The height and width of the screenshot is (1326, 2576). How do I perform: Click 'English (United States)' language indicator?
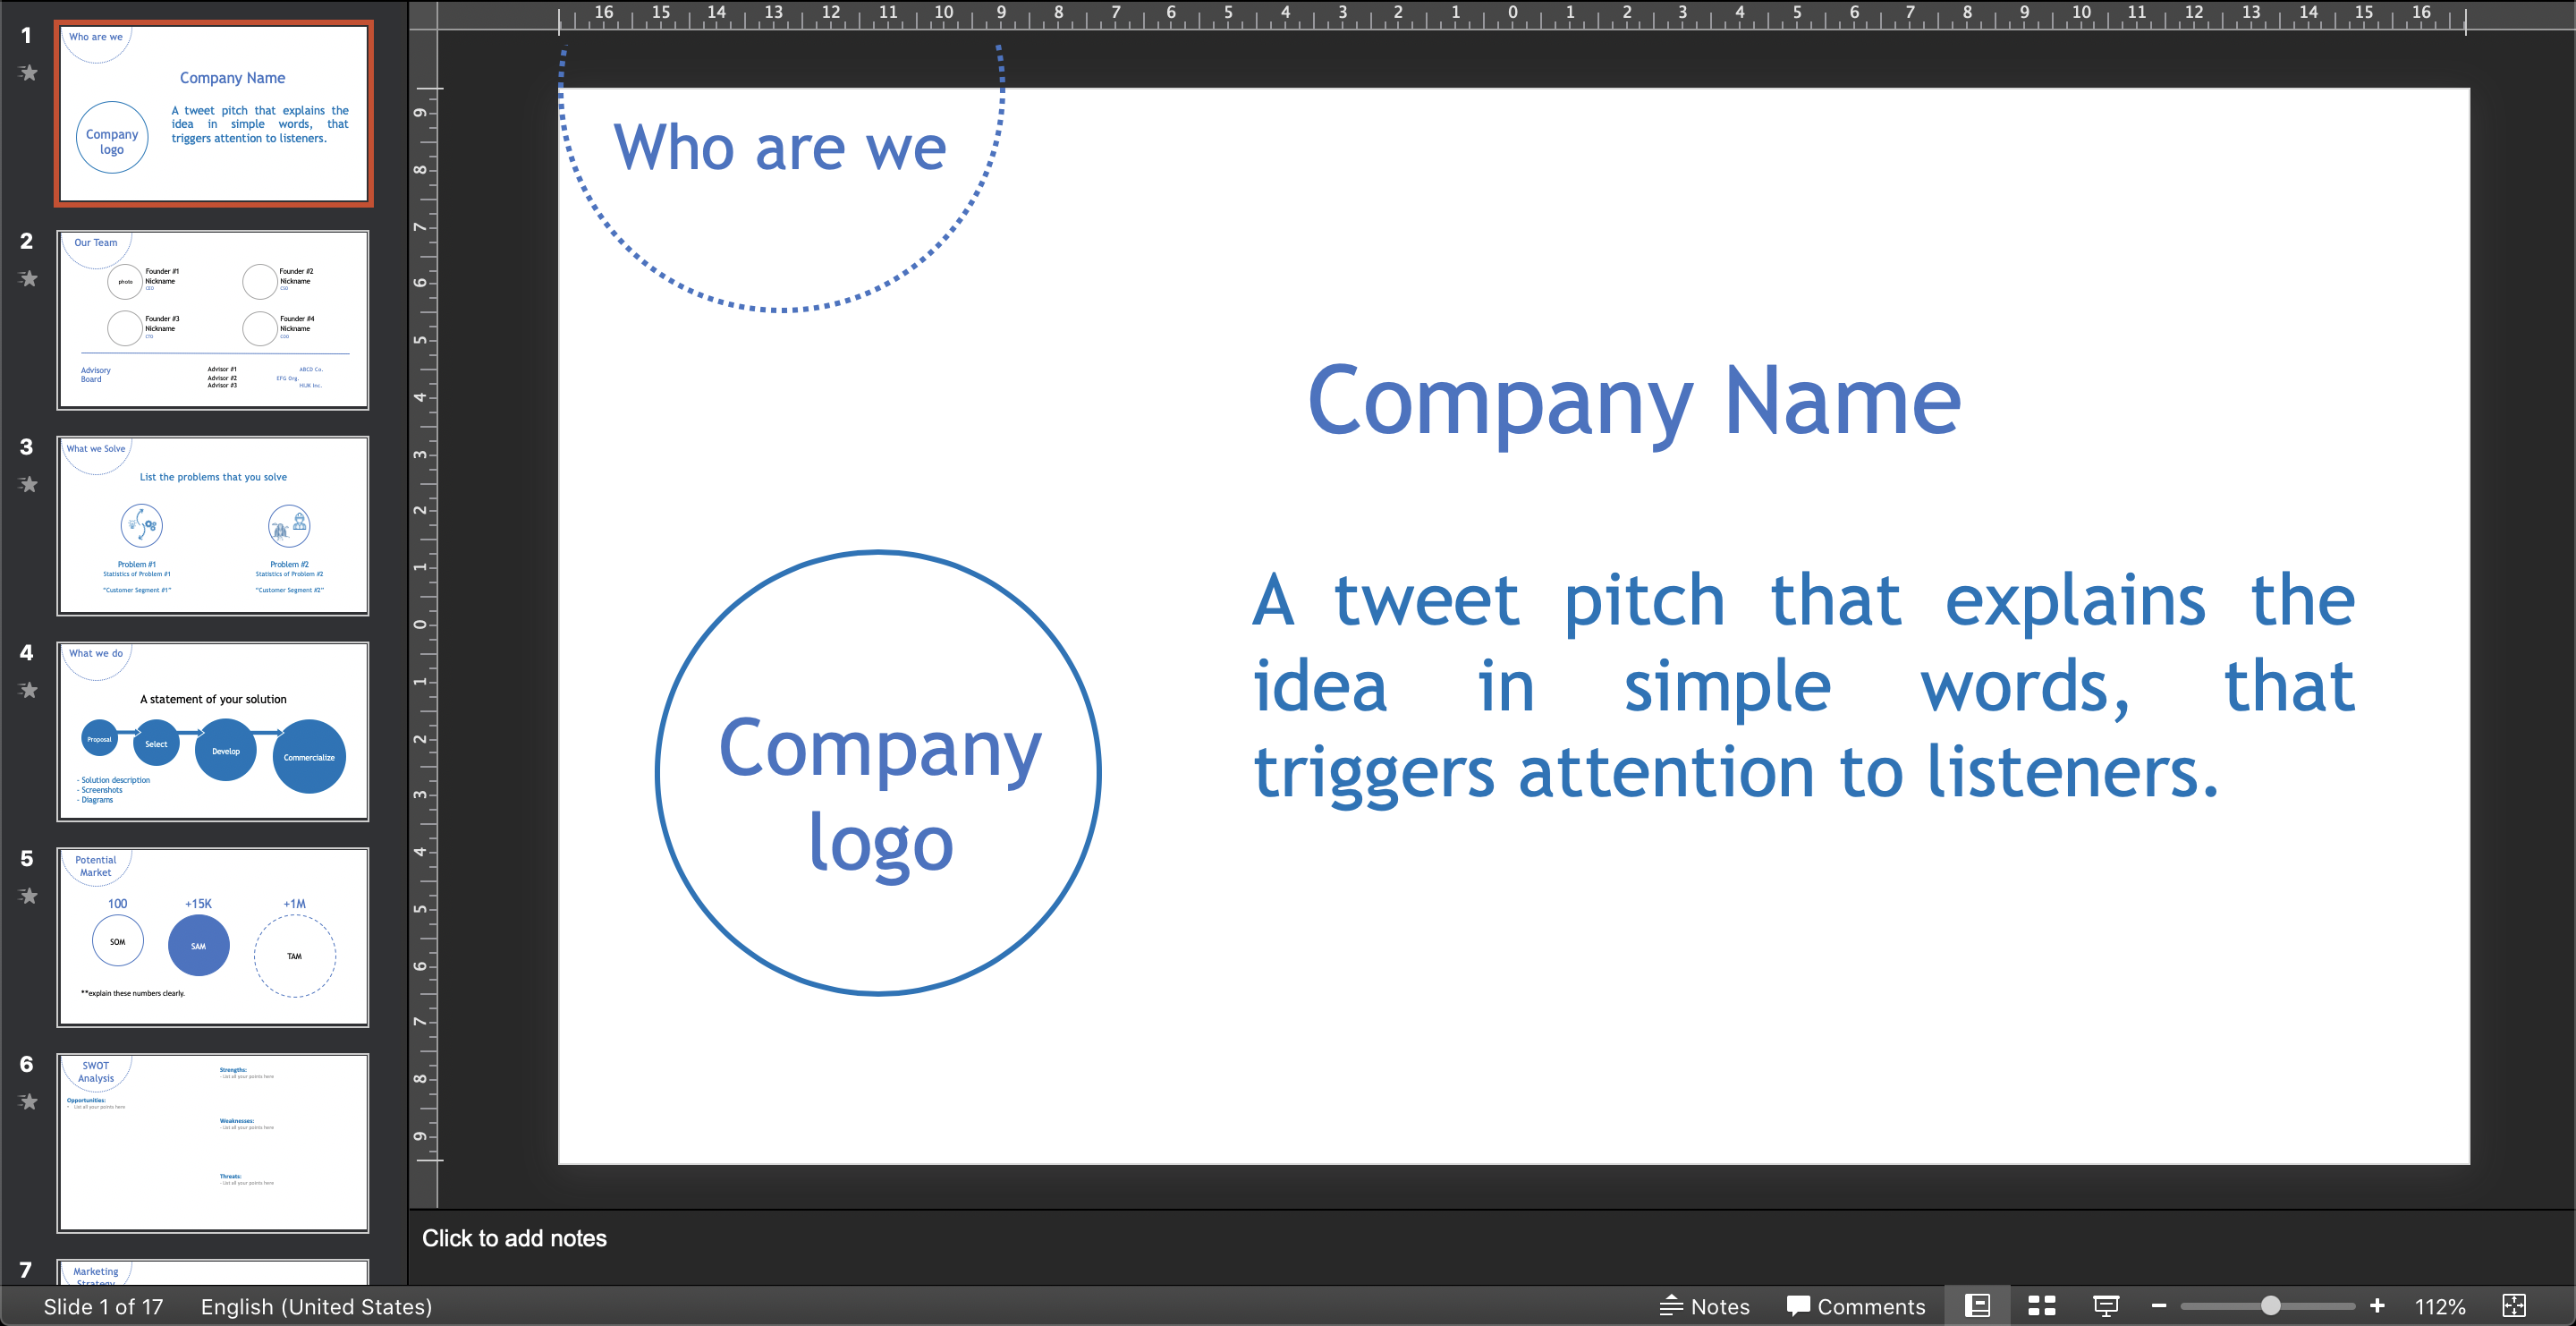tap(316, 1306)
